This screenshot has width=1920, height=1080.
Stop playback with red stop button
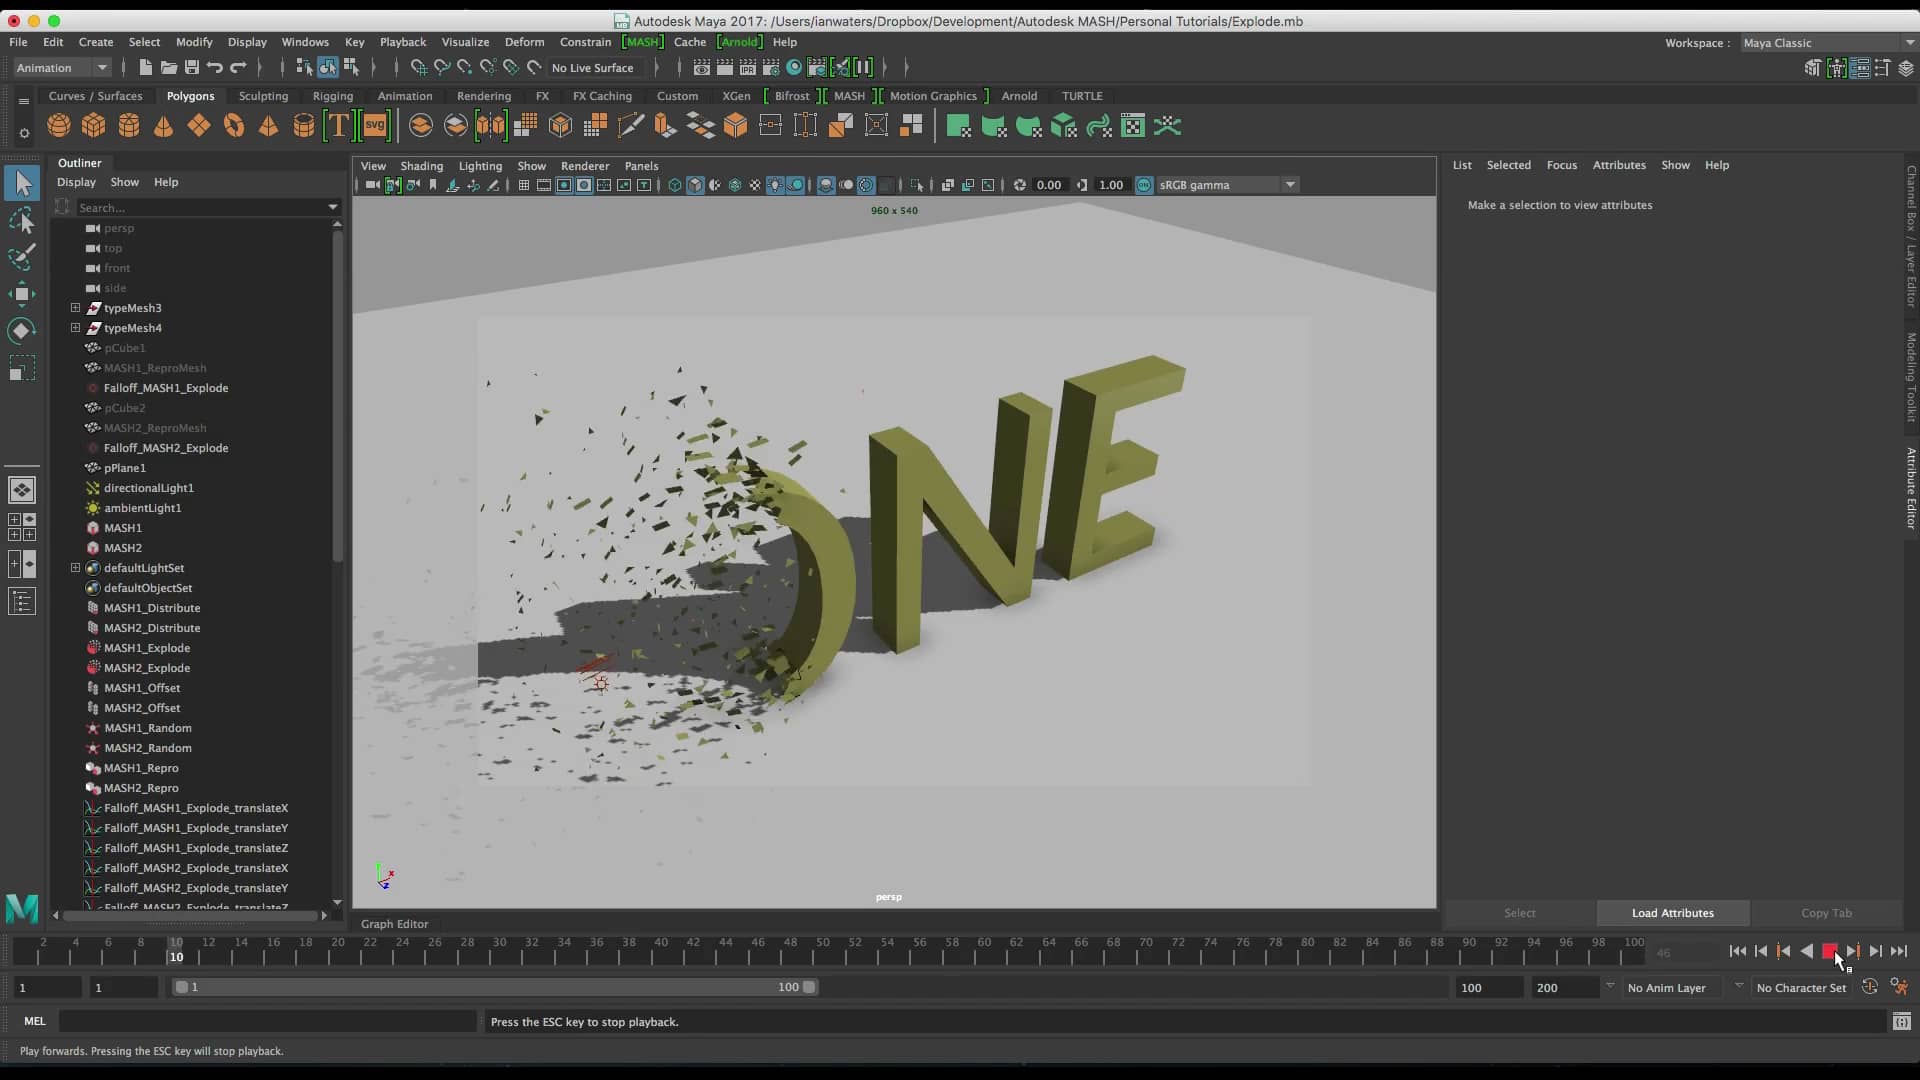pos(1829,951)
